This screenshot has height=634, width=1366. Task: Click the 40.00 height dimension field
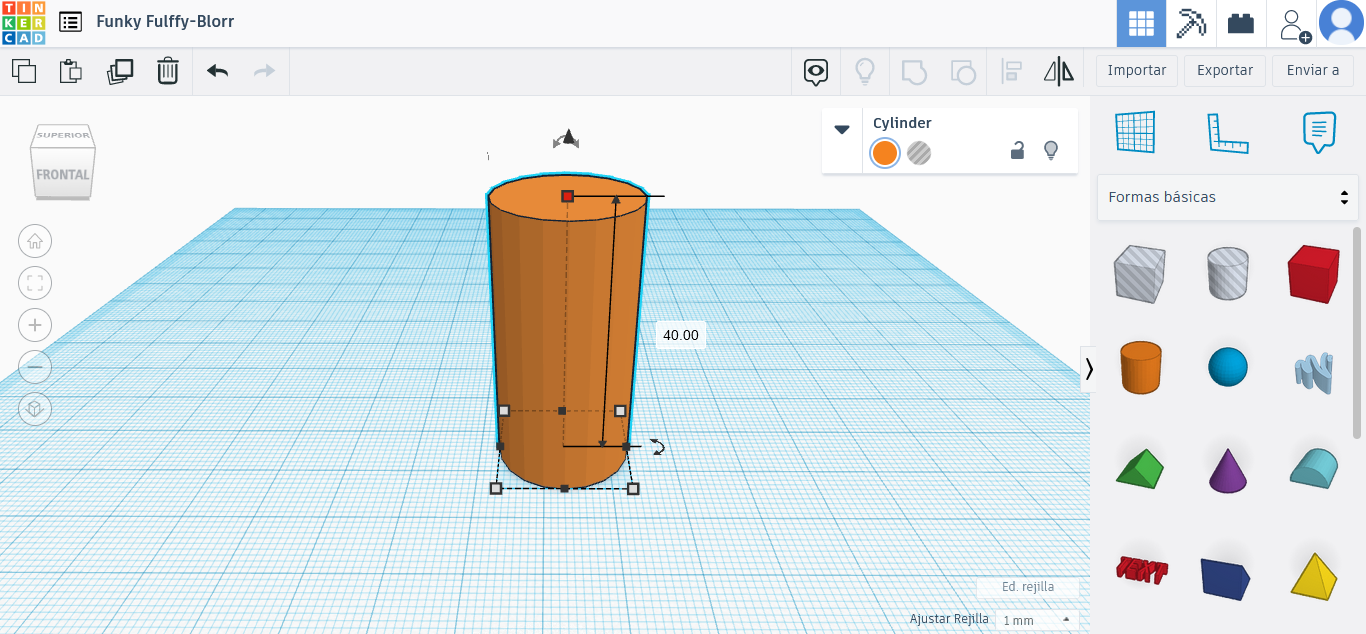pos(681,335)
